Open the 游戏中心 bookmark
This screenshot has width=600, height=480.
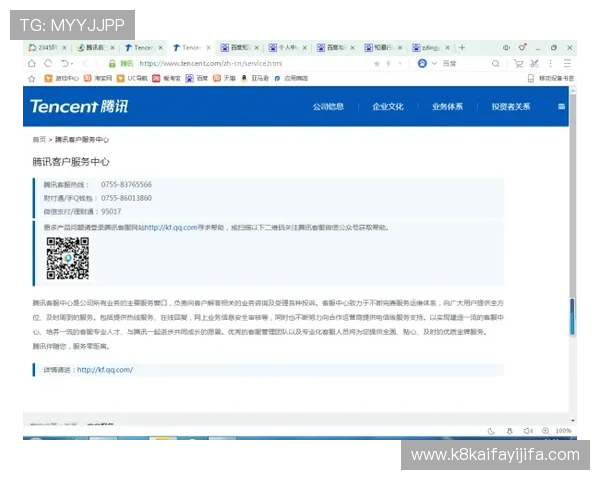coord(62,78)
